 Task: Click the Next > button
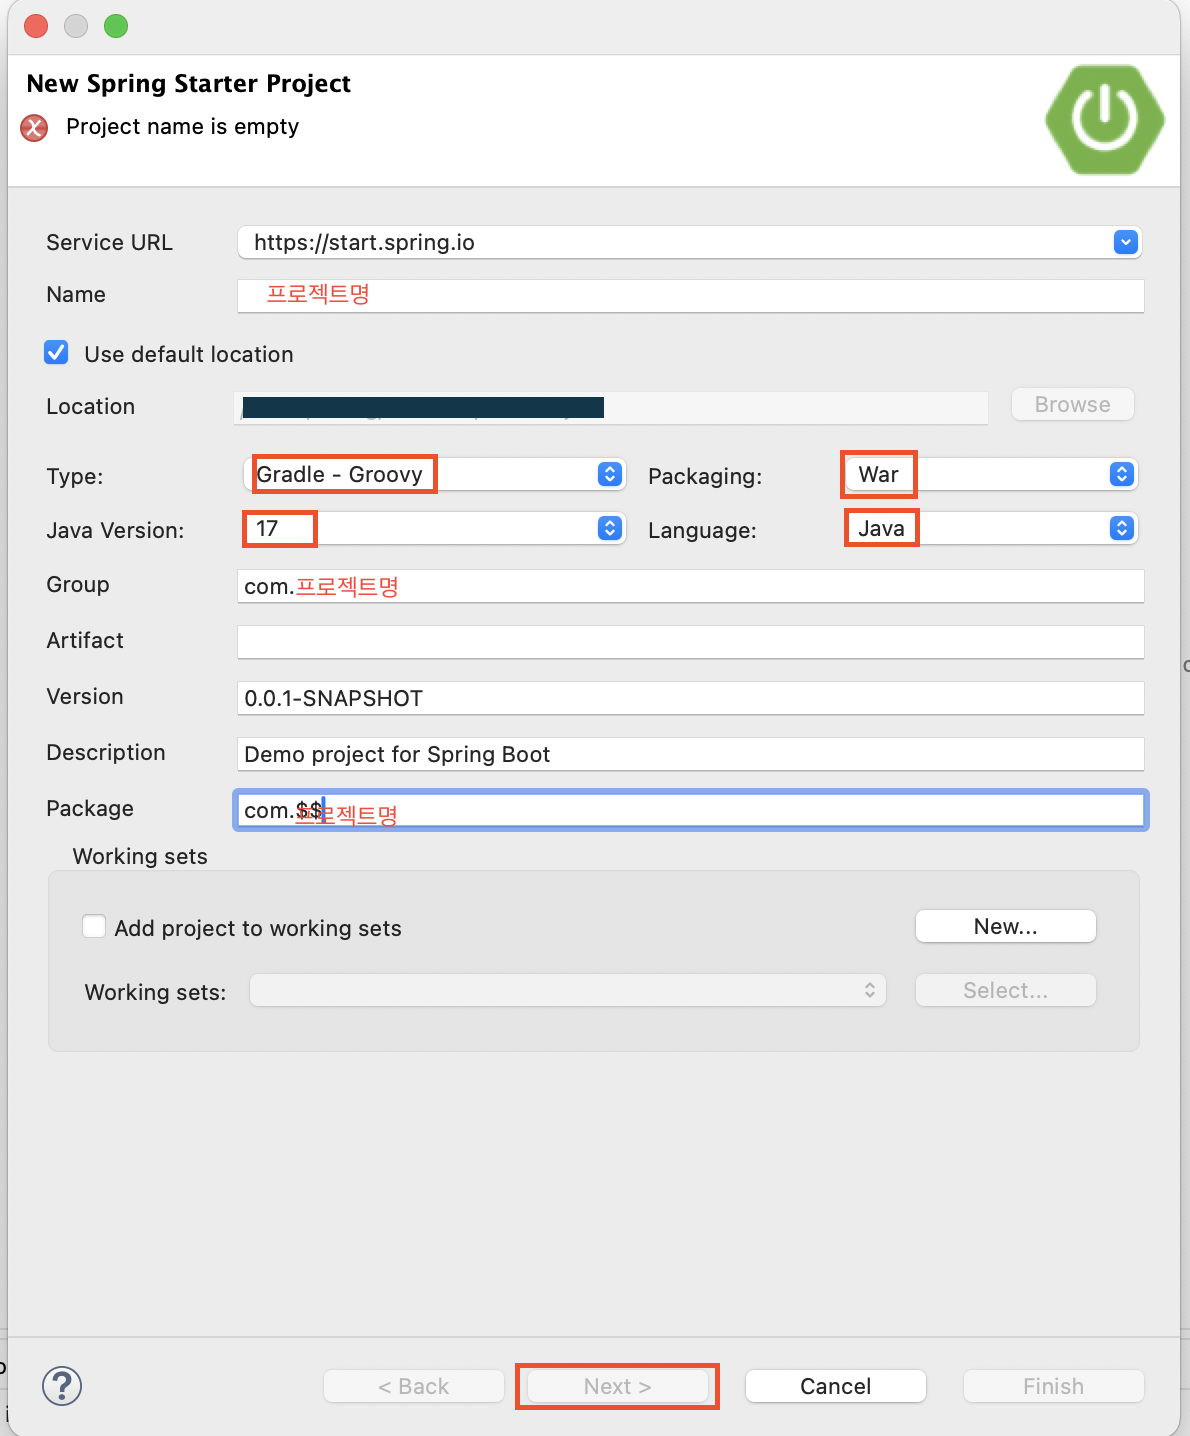point(617,1386)
